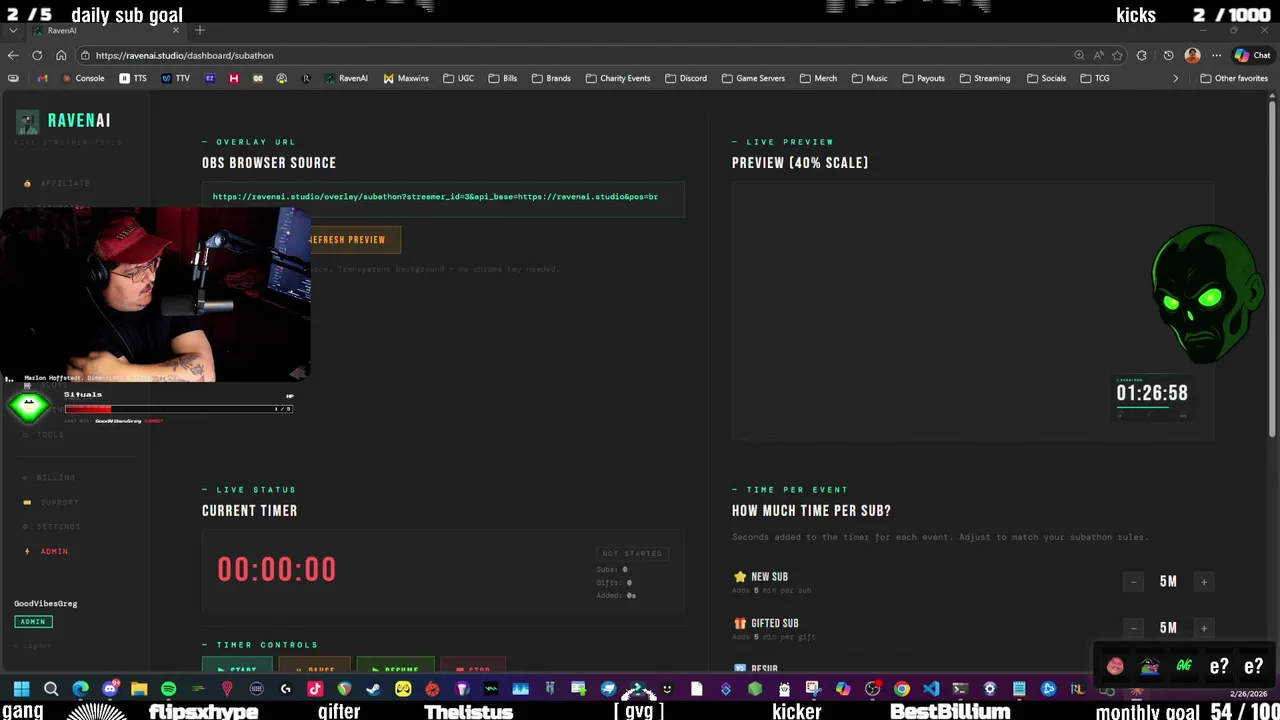Expand the Streaming bookmarks folder
Viewport: 1280px width, 720px height.
pos(984,78)
